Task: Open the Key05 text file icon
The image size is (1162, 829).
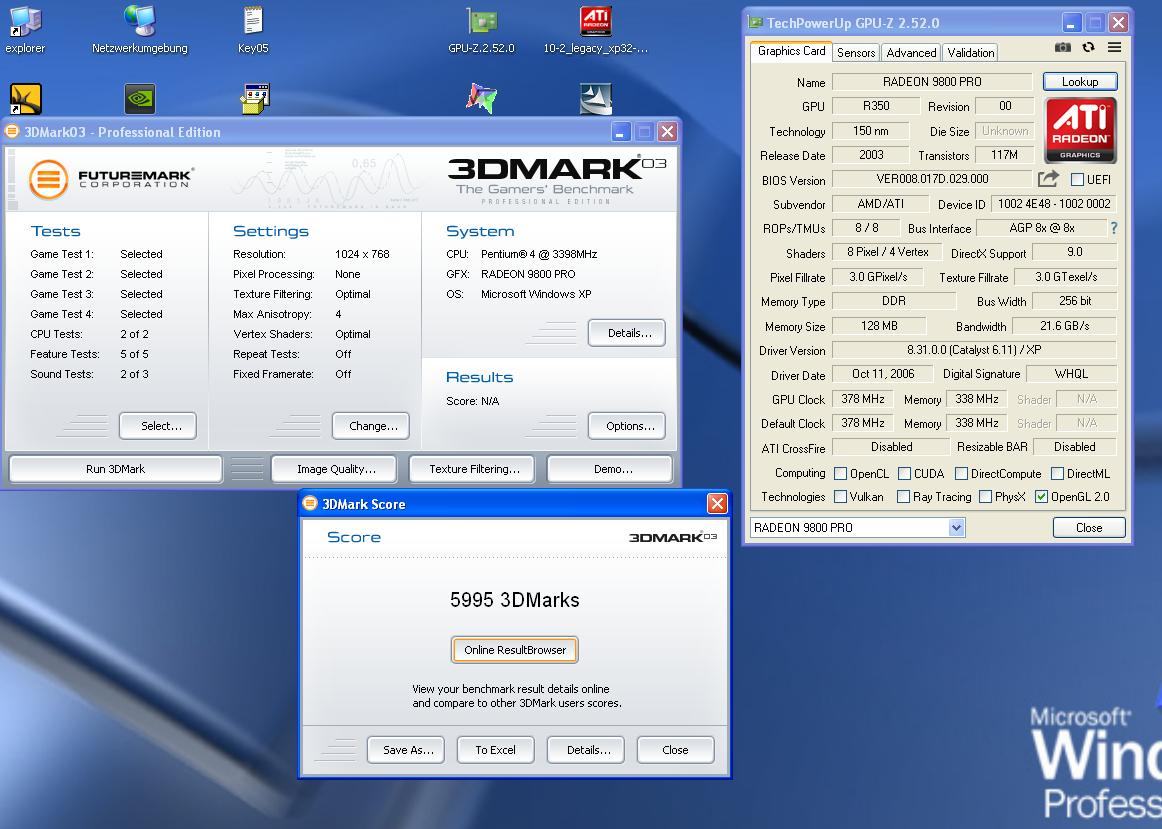Action: [x=253, y=30]
